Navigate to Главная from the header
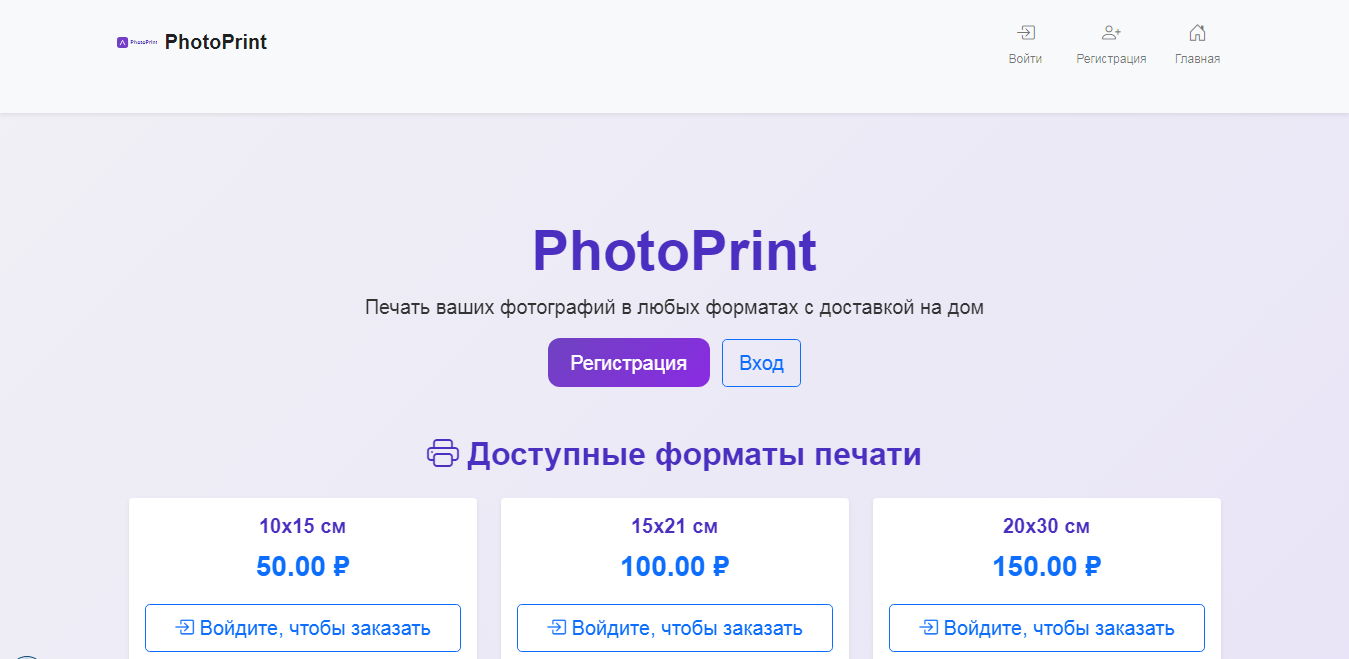This screenshot has height=659, width=1349. tap(1197, 58)
